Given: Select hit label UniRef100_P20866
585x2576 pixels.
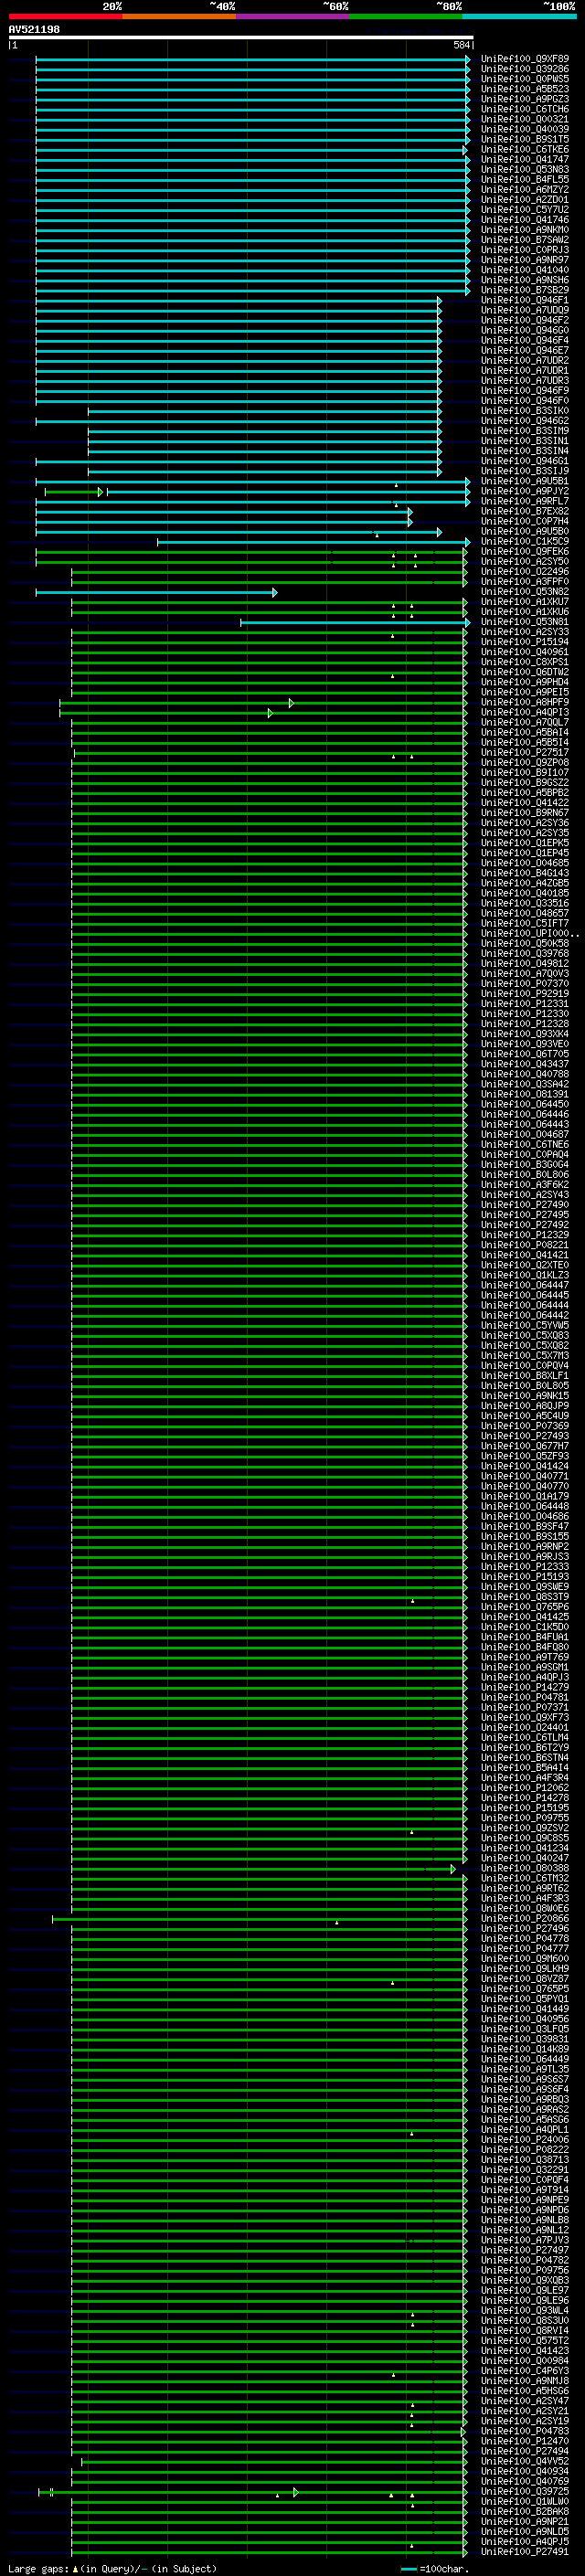Looking at the screenshot, I should pos(524,1918).
